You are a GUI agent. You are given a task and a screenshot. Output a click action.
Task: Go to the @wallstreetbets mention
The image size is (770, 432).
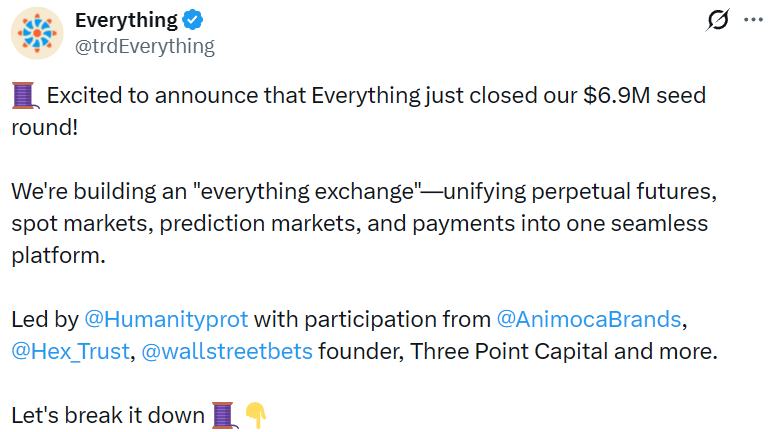point(226,351)
